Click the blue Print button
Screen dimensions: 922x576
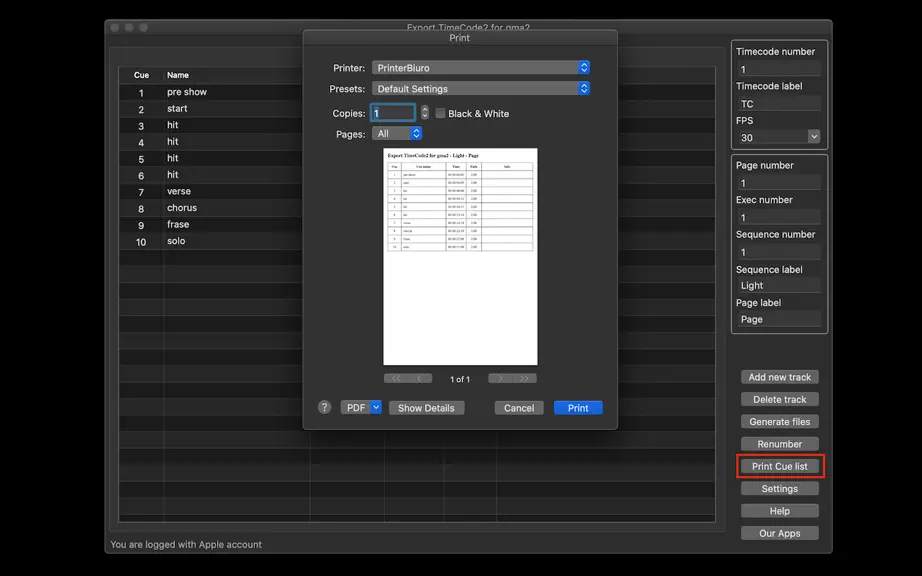(x=578, y=408)
